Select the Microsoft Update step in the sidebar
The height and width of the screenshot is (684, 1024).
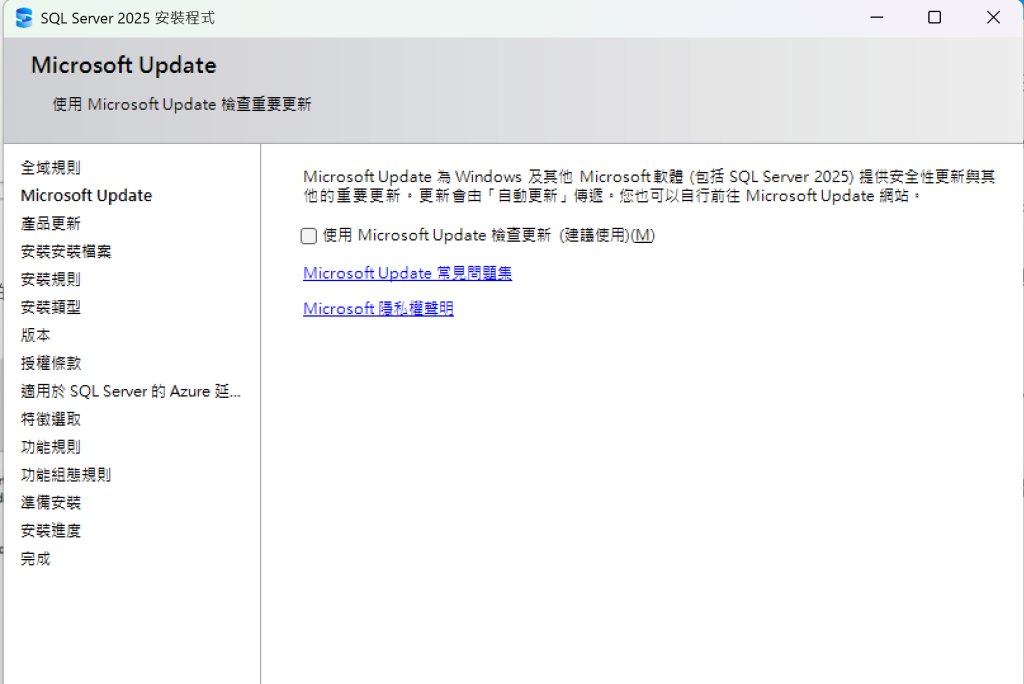[x=86, y=195]
